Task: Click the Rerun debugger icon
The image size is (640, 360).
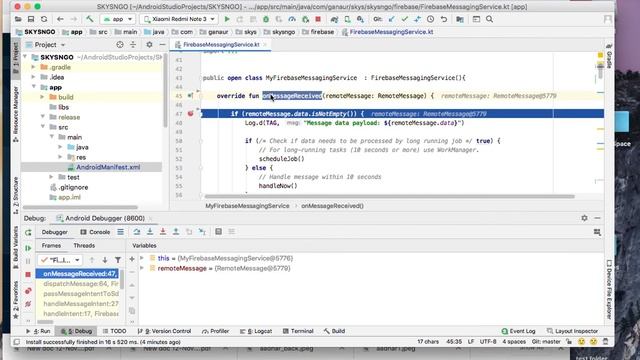Action: pos(28,233)
